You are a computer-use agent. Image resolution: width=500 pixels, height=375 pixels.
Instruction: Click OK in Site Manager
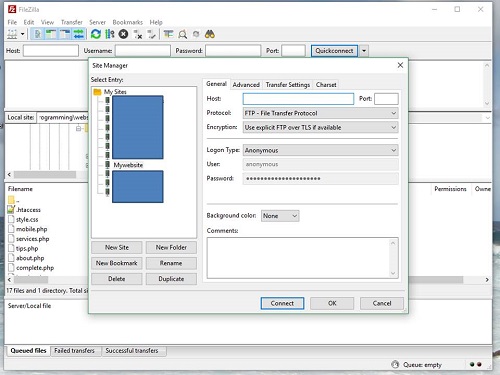[332, 303]
